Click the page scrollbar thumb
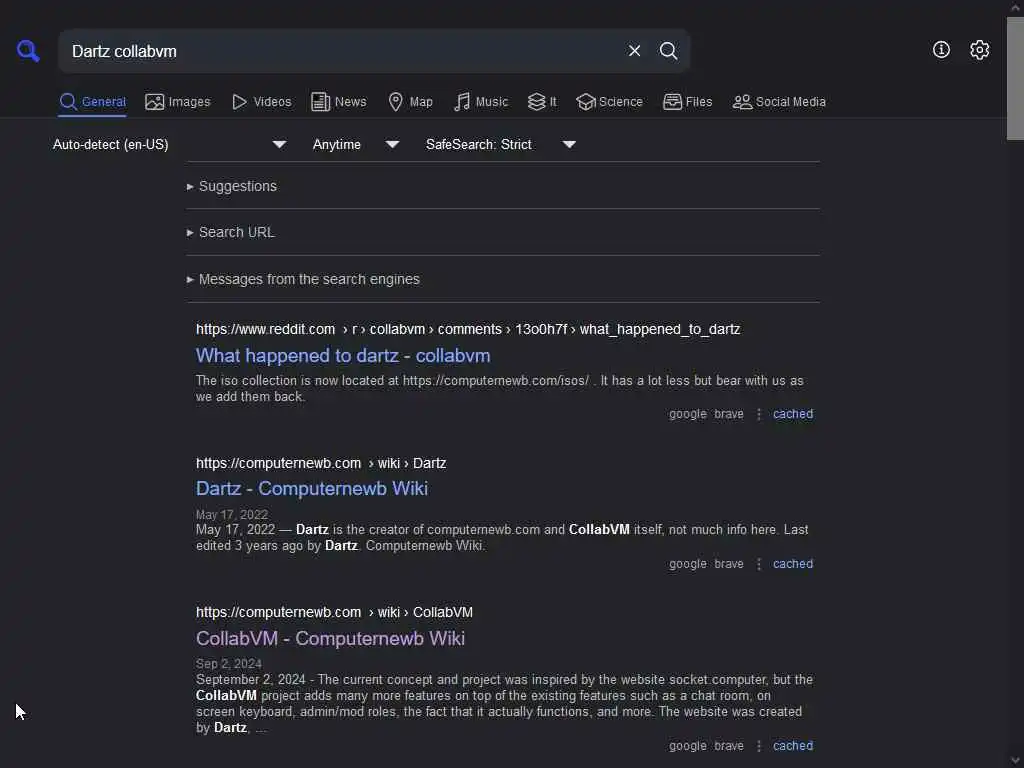 pos(1015,78)
